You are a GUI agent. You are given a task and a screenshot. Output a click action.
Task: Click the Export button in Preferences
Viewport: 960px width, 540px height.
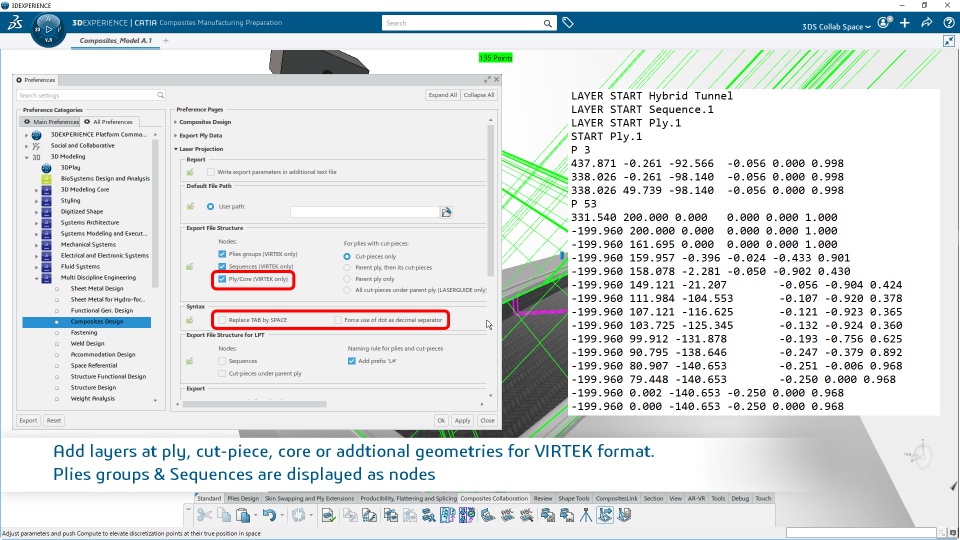coord(28,421)
